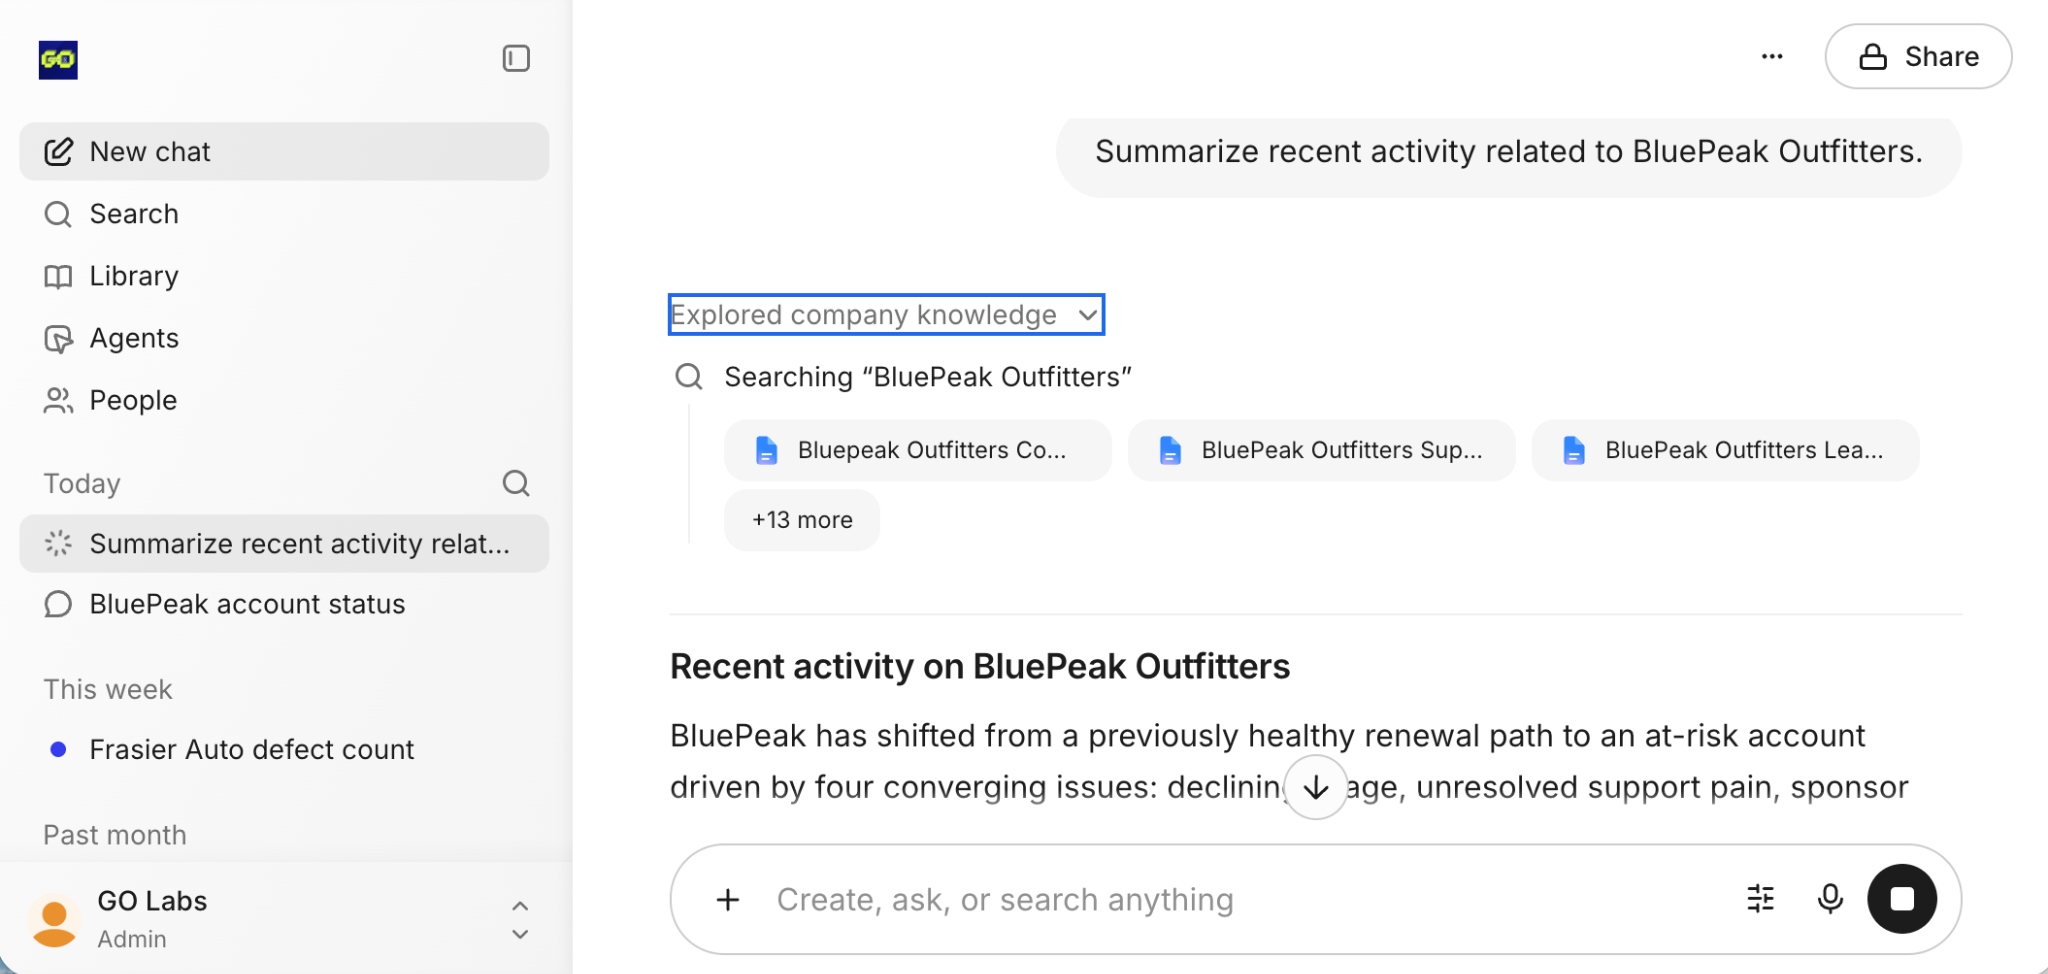Click the scroll-to-bottom arrow button

pyautogui.click(x=1316, y=788)
